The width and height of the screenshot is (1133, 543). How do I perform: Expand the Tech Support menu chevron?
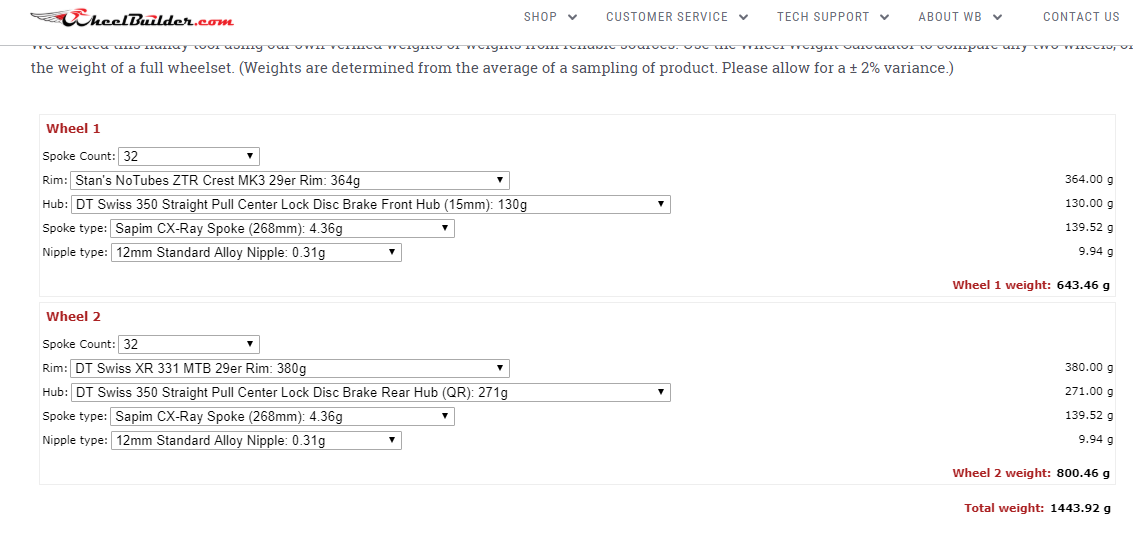(883, 17)
